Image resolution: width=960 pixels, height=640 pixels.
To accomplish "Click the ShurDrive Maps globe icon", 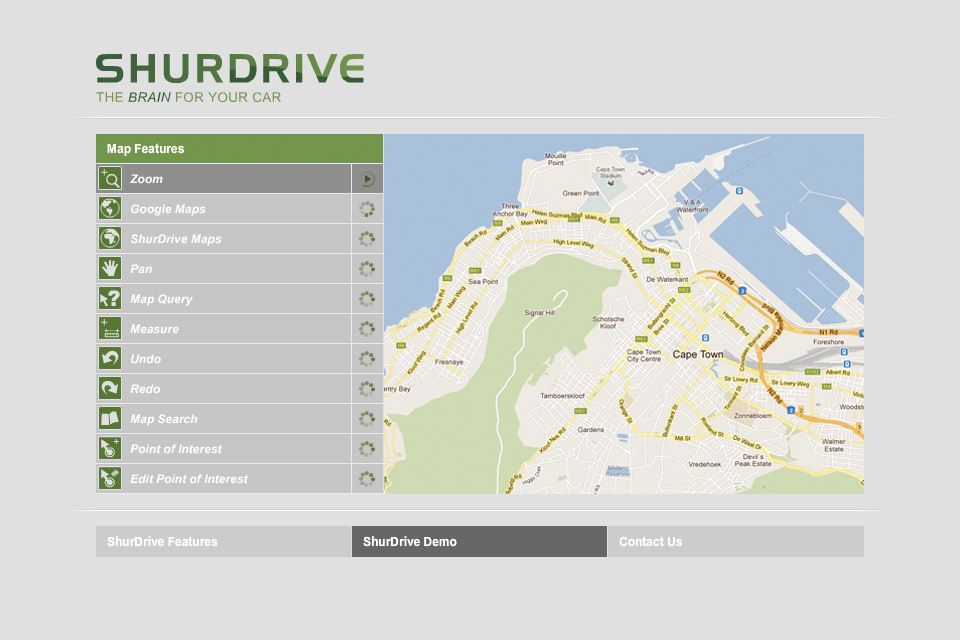I will 110,239.
